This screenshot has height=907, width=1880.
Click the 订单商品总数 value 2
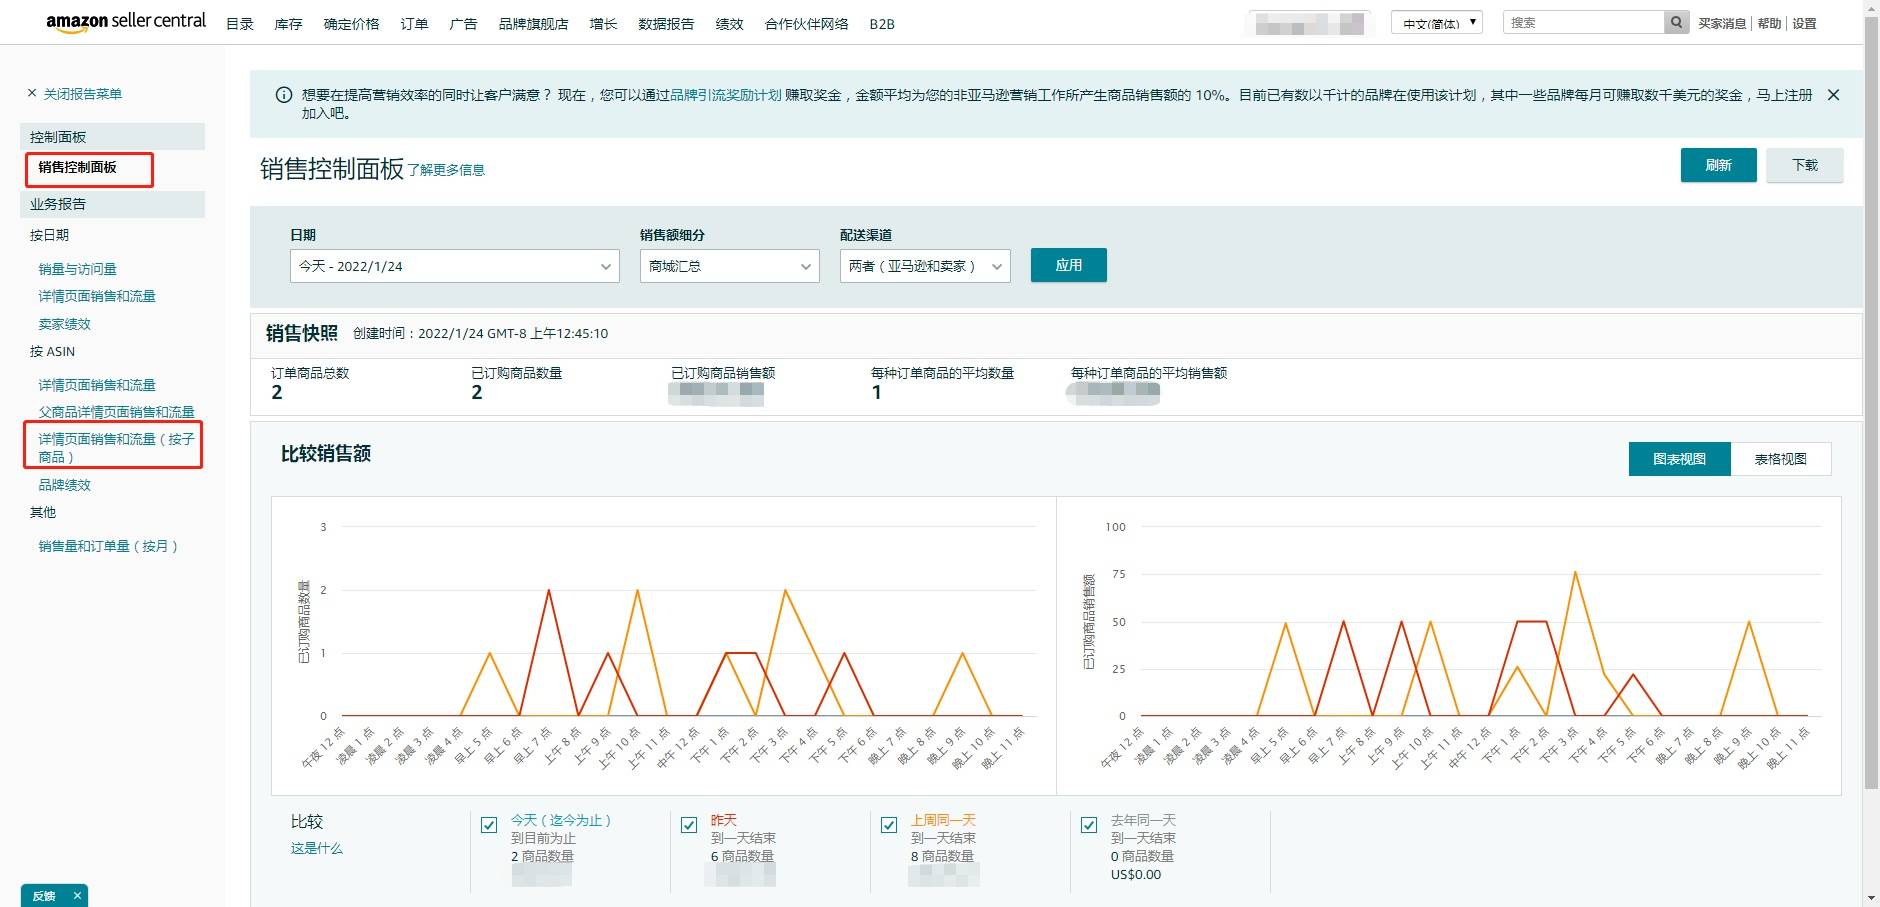point(277,393)
